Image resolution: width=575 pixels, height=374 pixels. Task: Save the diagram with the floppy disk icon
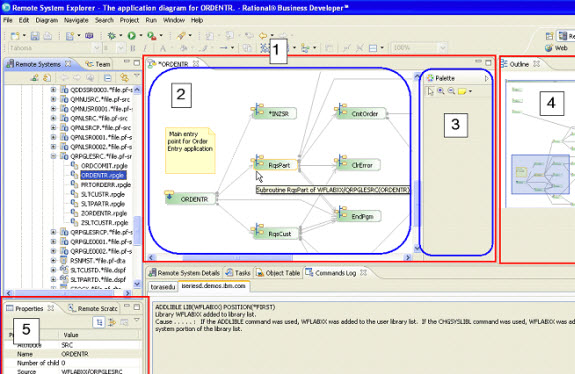coord(35,36)
